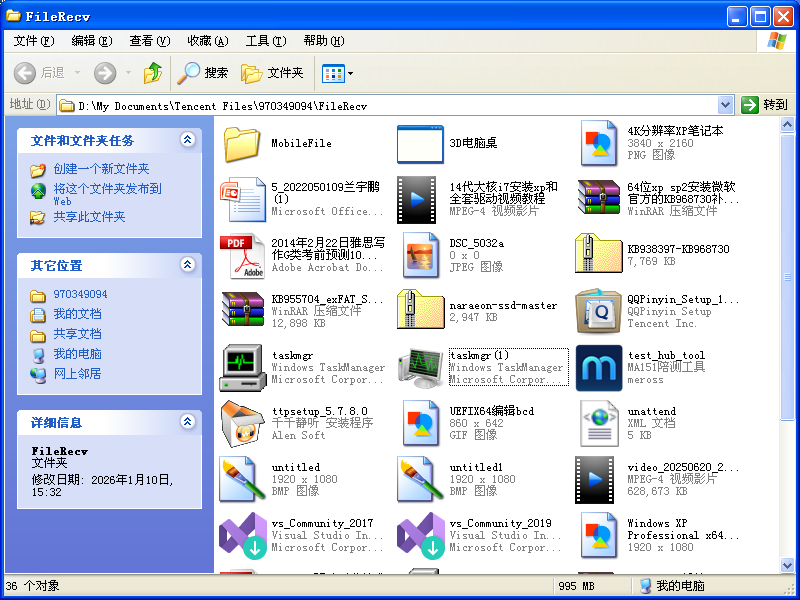This screenshot has width=800, height=600.
Task: Open the 查看(V) menu
Action: coord(149,41)
